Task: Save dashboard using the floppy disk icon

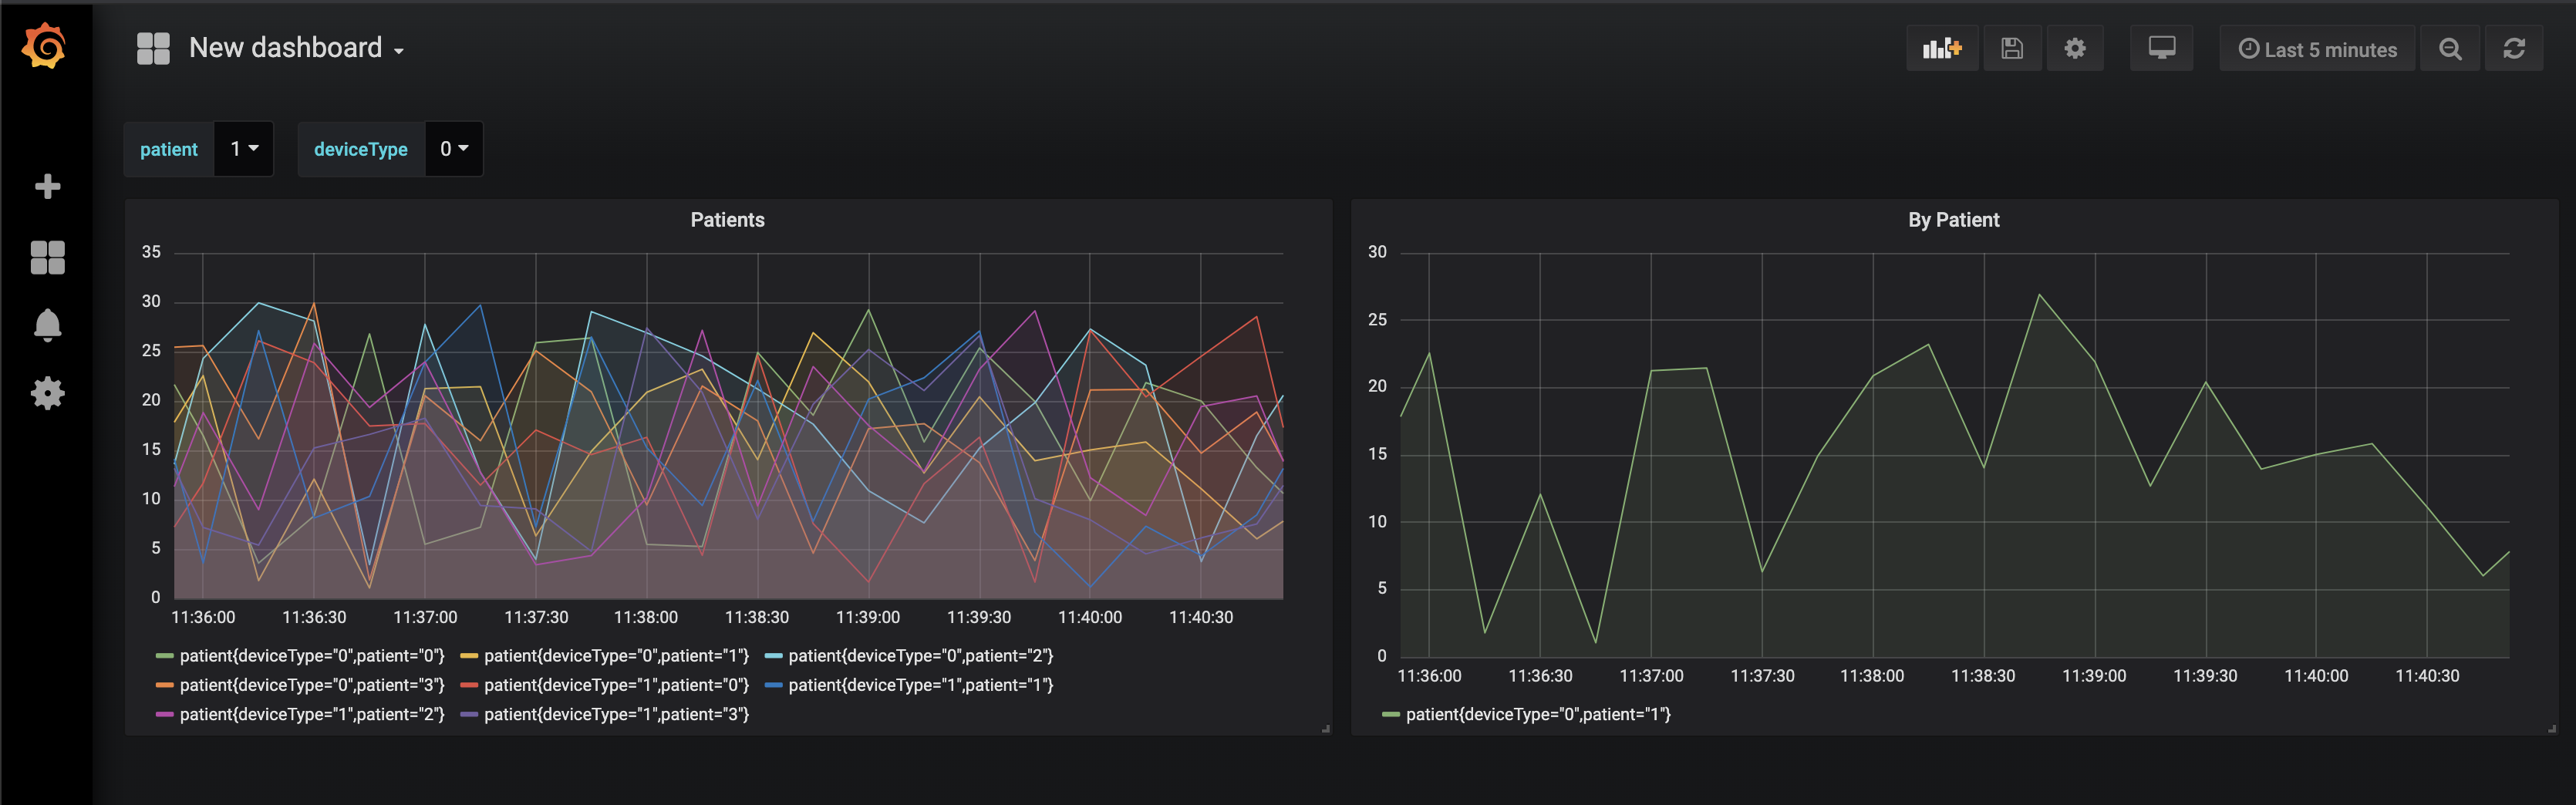Action: 2012,49
